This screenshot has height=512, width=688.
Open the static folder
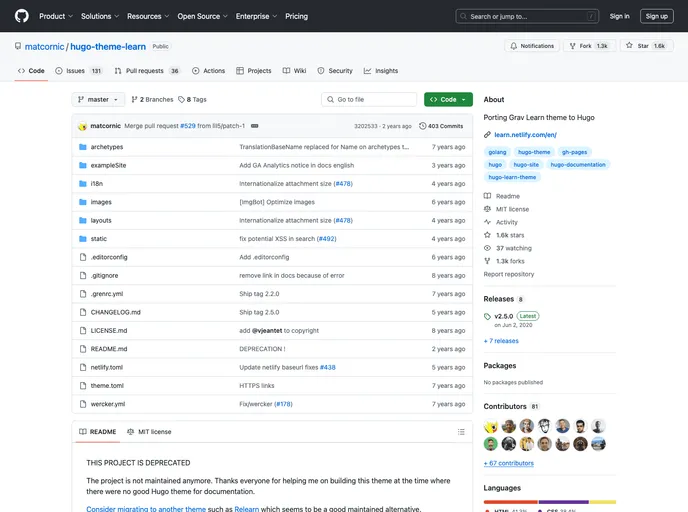[x=99, y=239]
